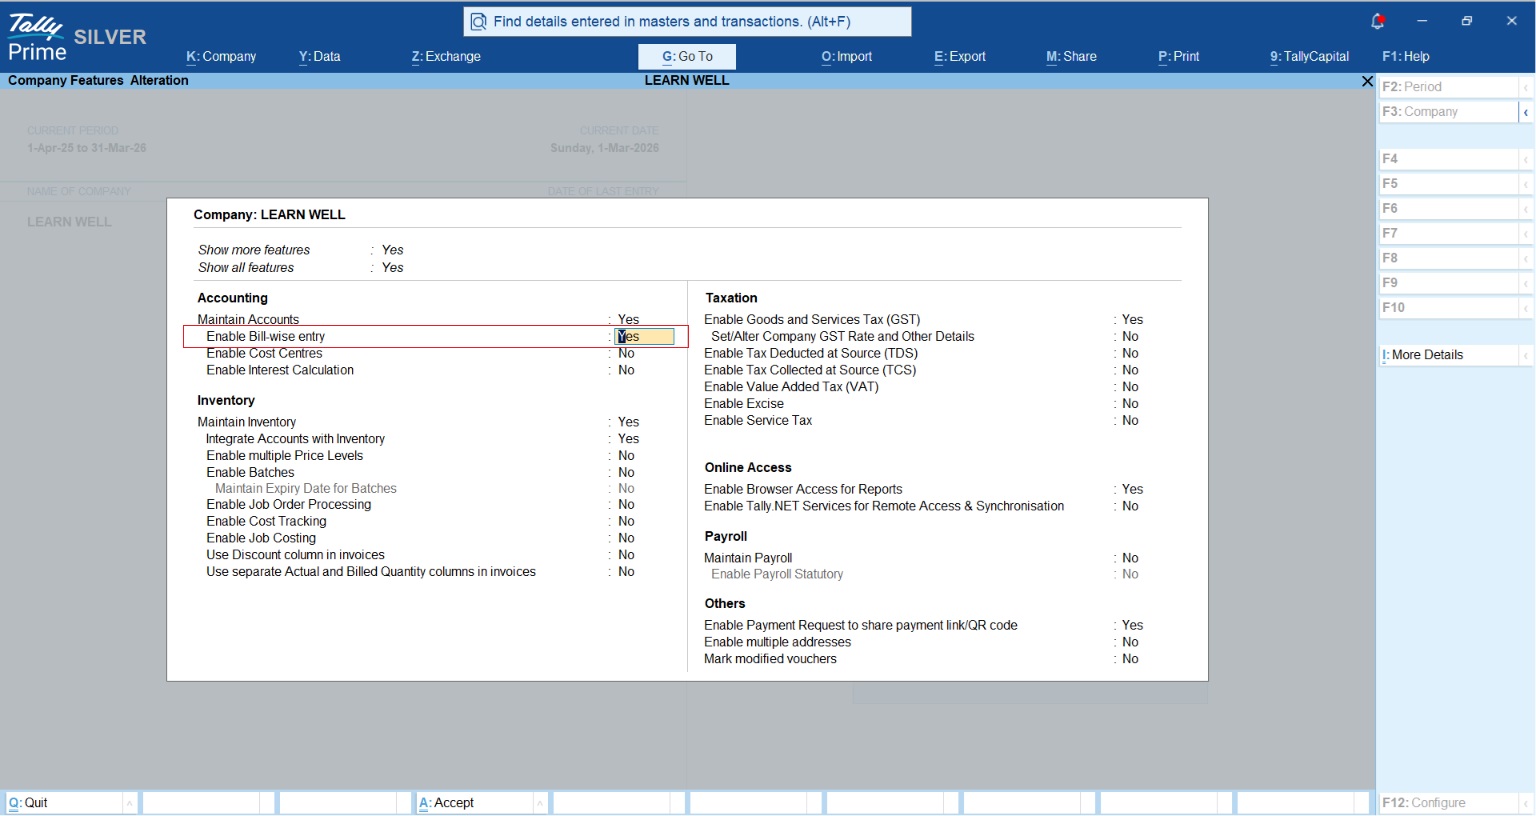Viewport: 1536px width, 816px height.
Task: Expand the caret next to A: Accept
Action: [541, 803]
